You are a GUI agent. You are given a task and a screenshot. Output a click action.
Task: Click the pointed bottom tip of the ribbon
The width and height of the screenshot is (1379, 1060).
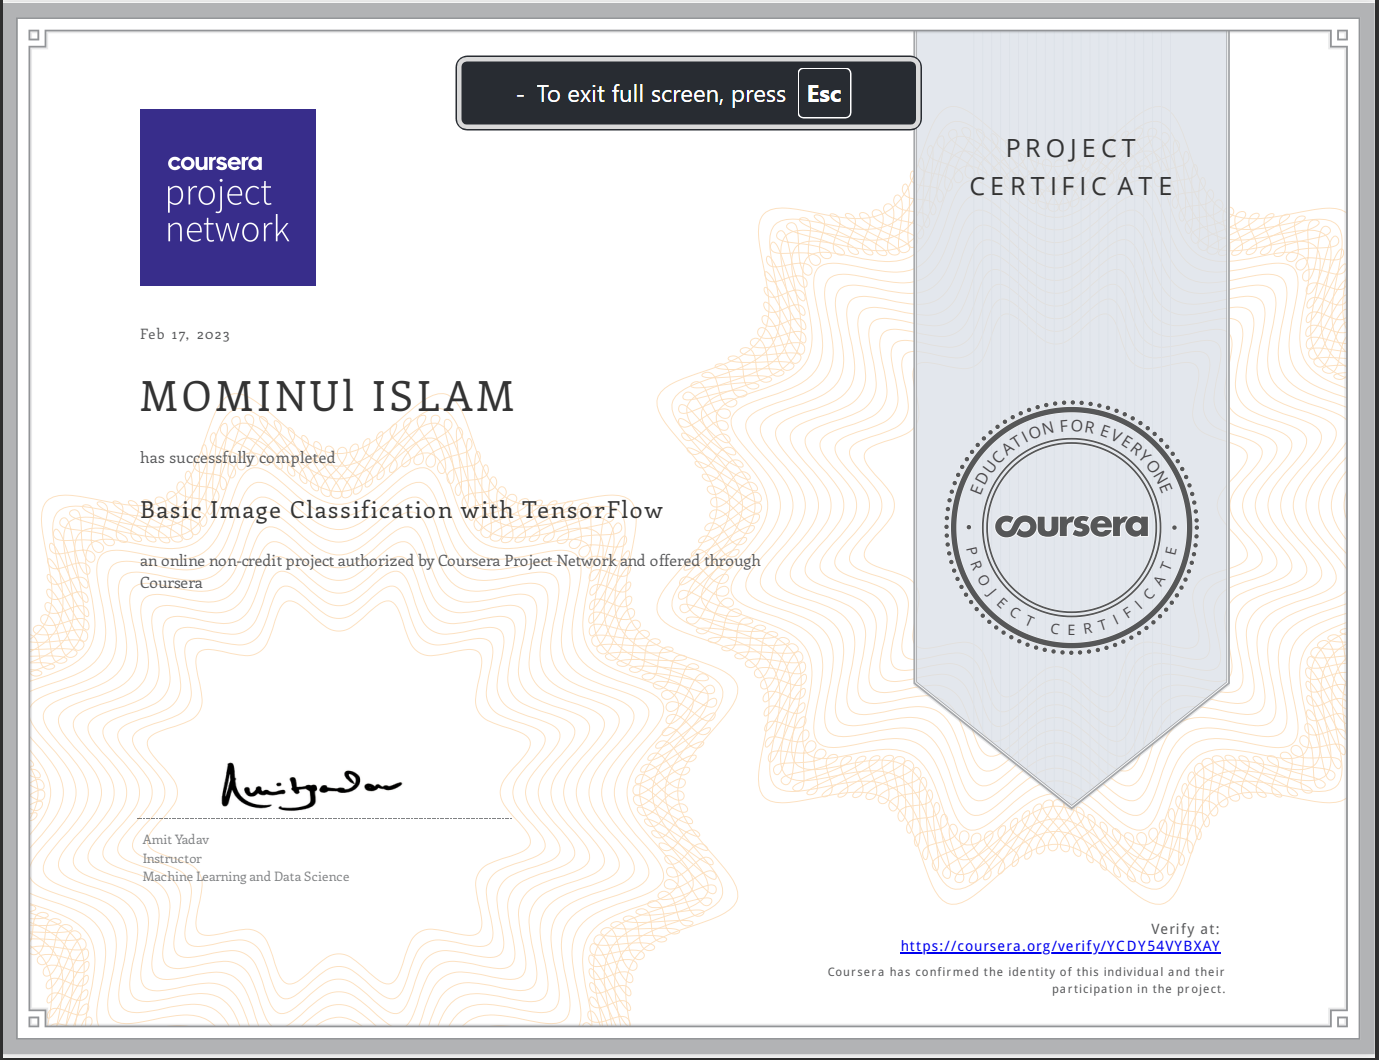tap(1071, 802)
